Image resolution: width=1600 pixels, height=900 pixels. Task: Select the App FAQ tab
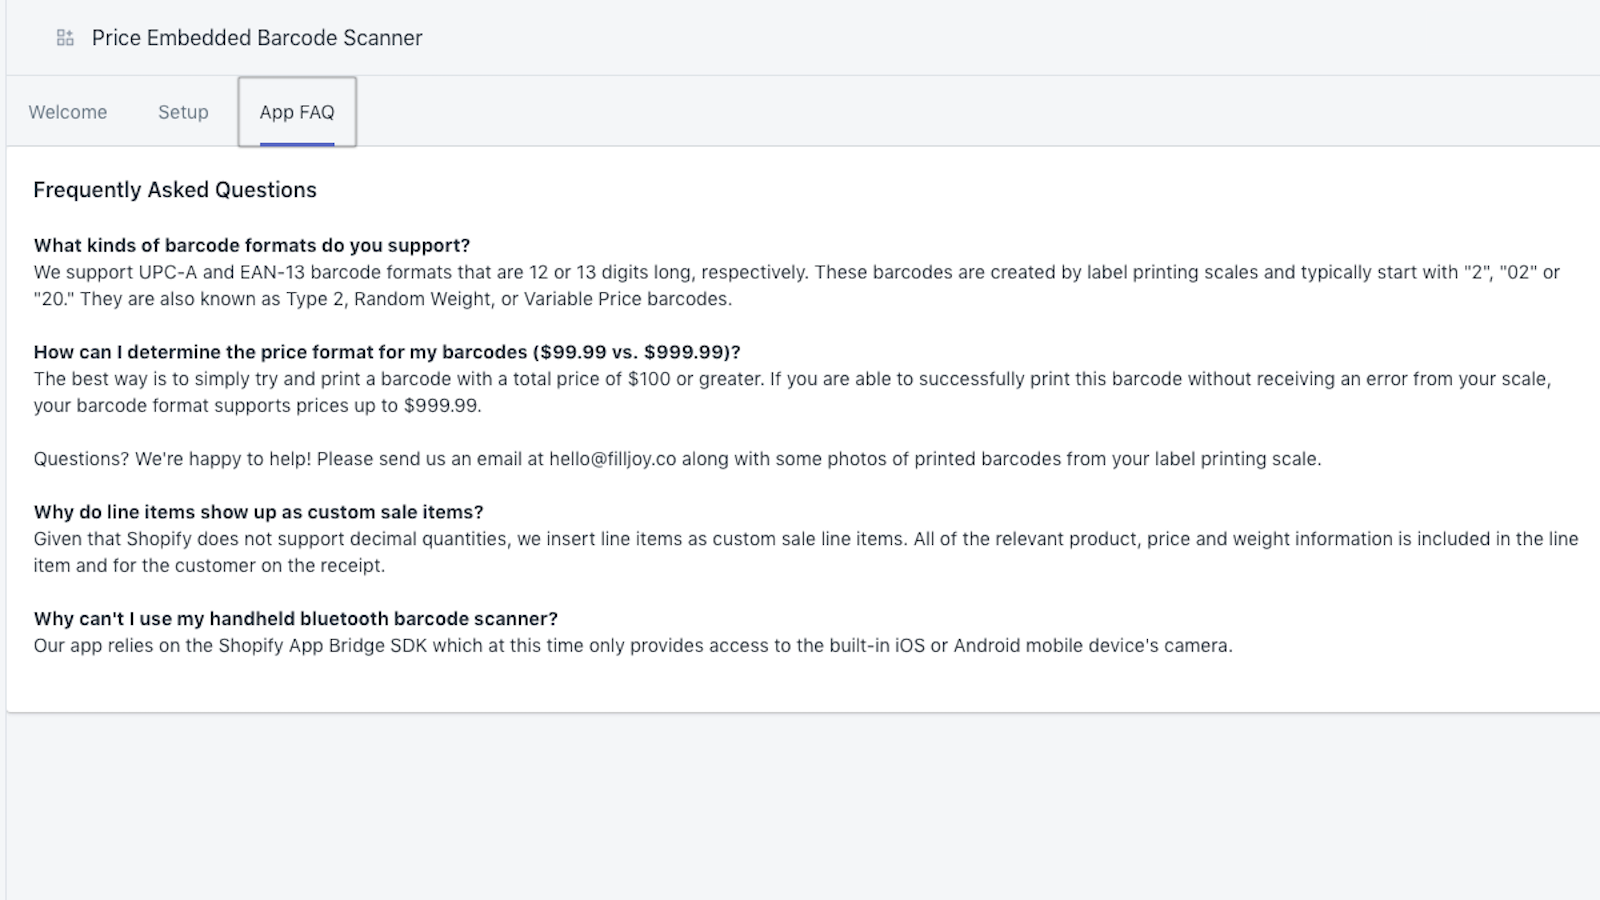pos(297,112)
